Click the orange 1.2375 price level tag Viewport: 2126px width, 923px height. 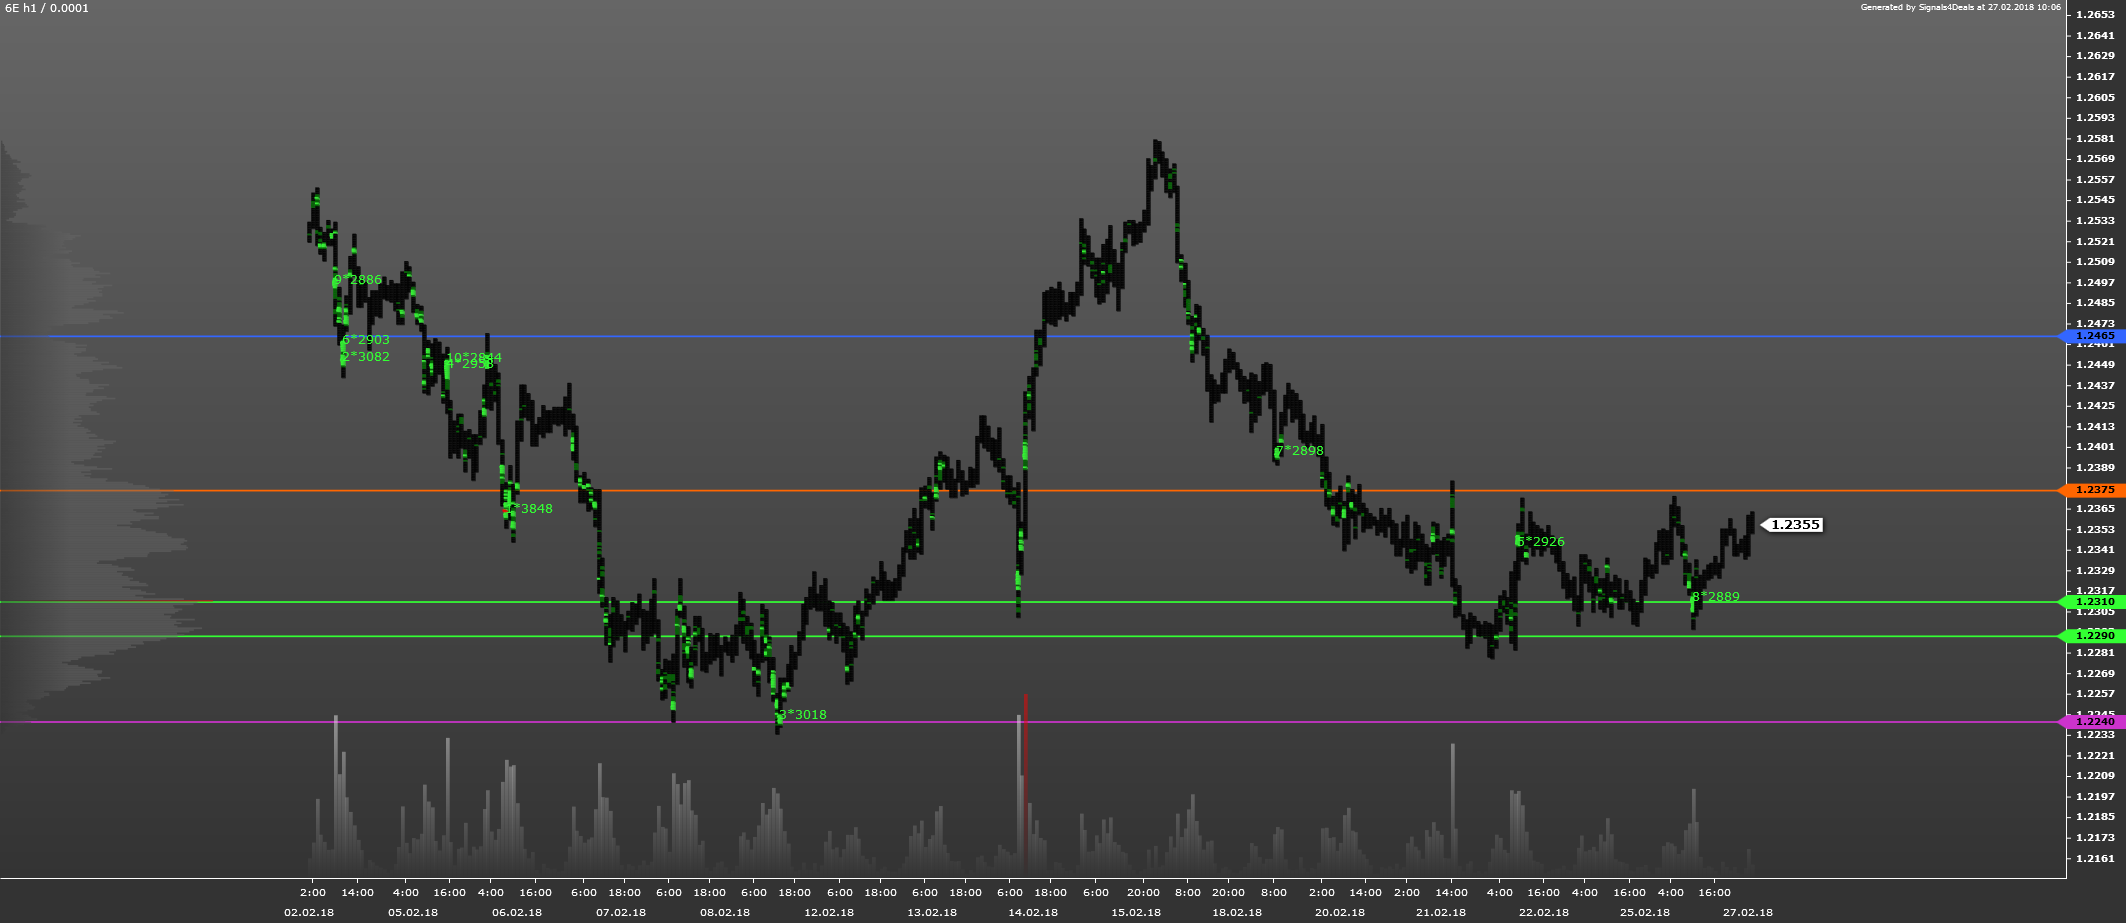[2094, 490]
